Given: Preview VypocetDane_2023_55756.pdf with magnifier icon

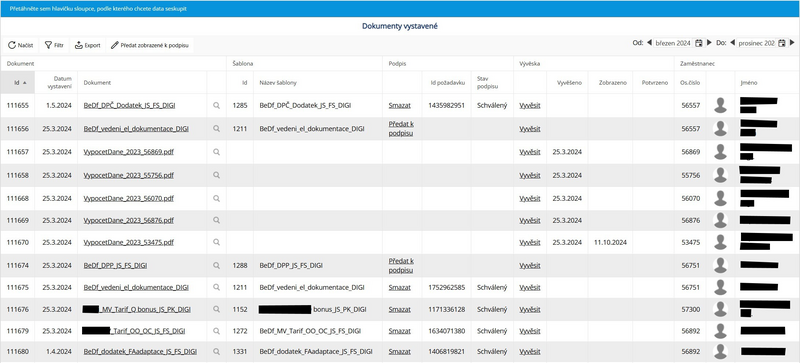Looking at the screenshot, I should point(216,175).
